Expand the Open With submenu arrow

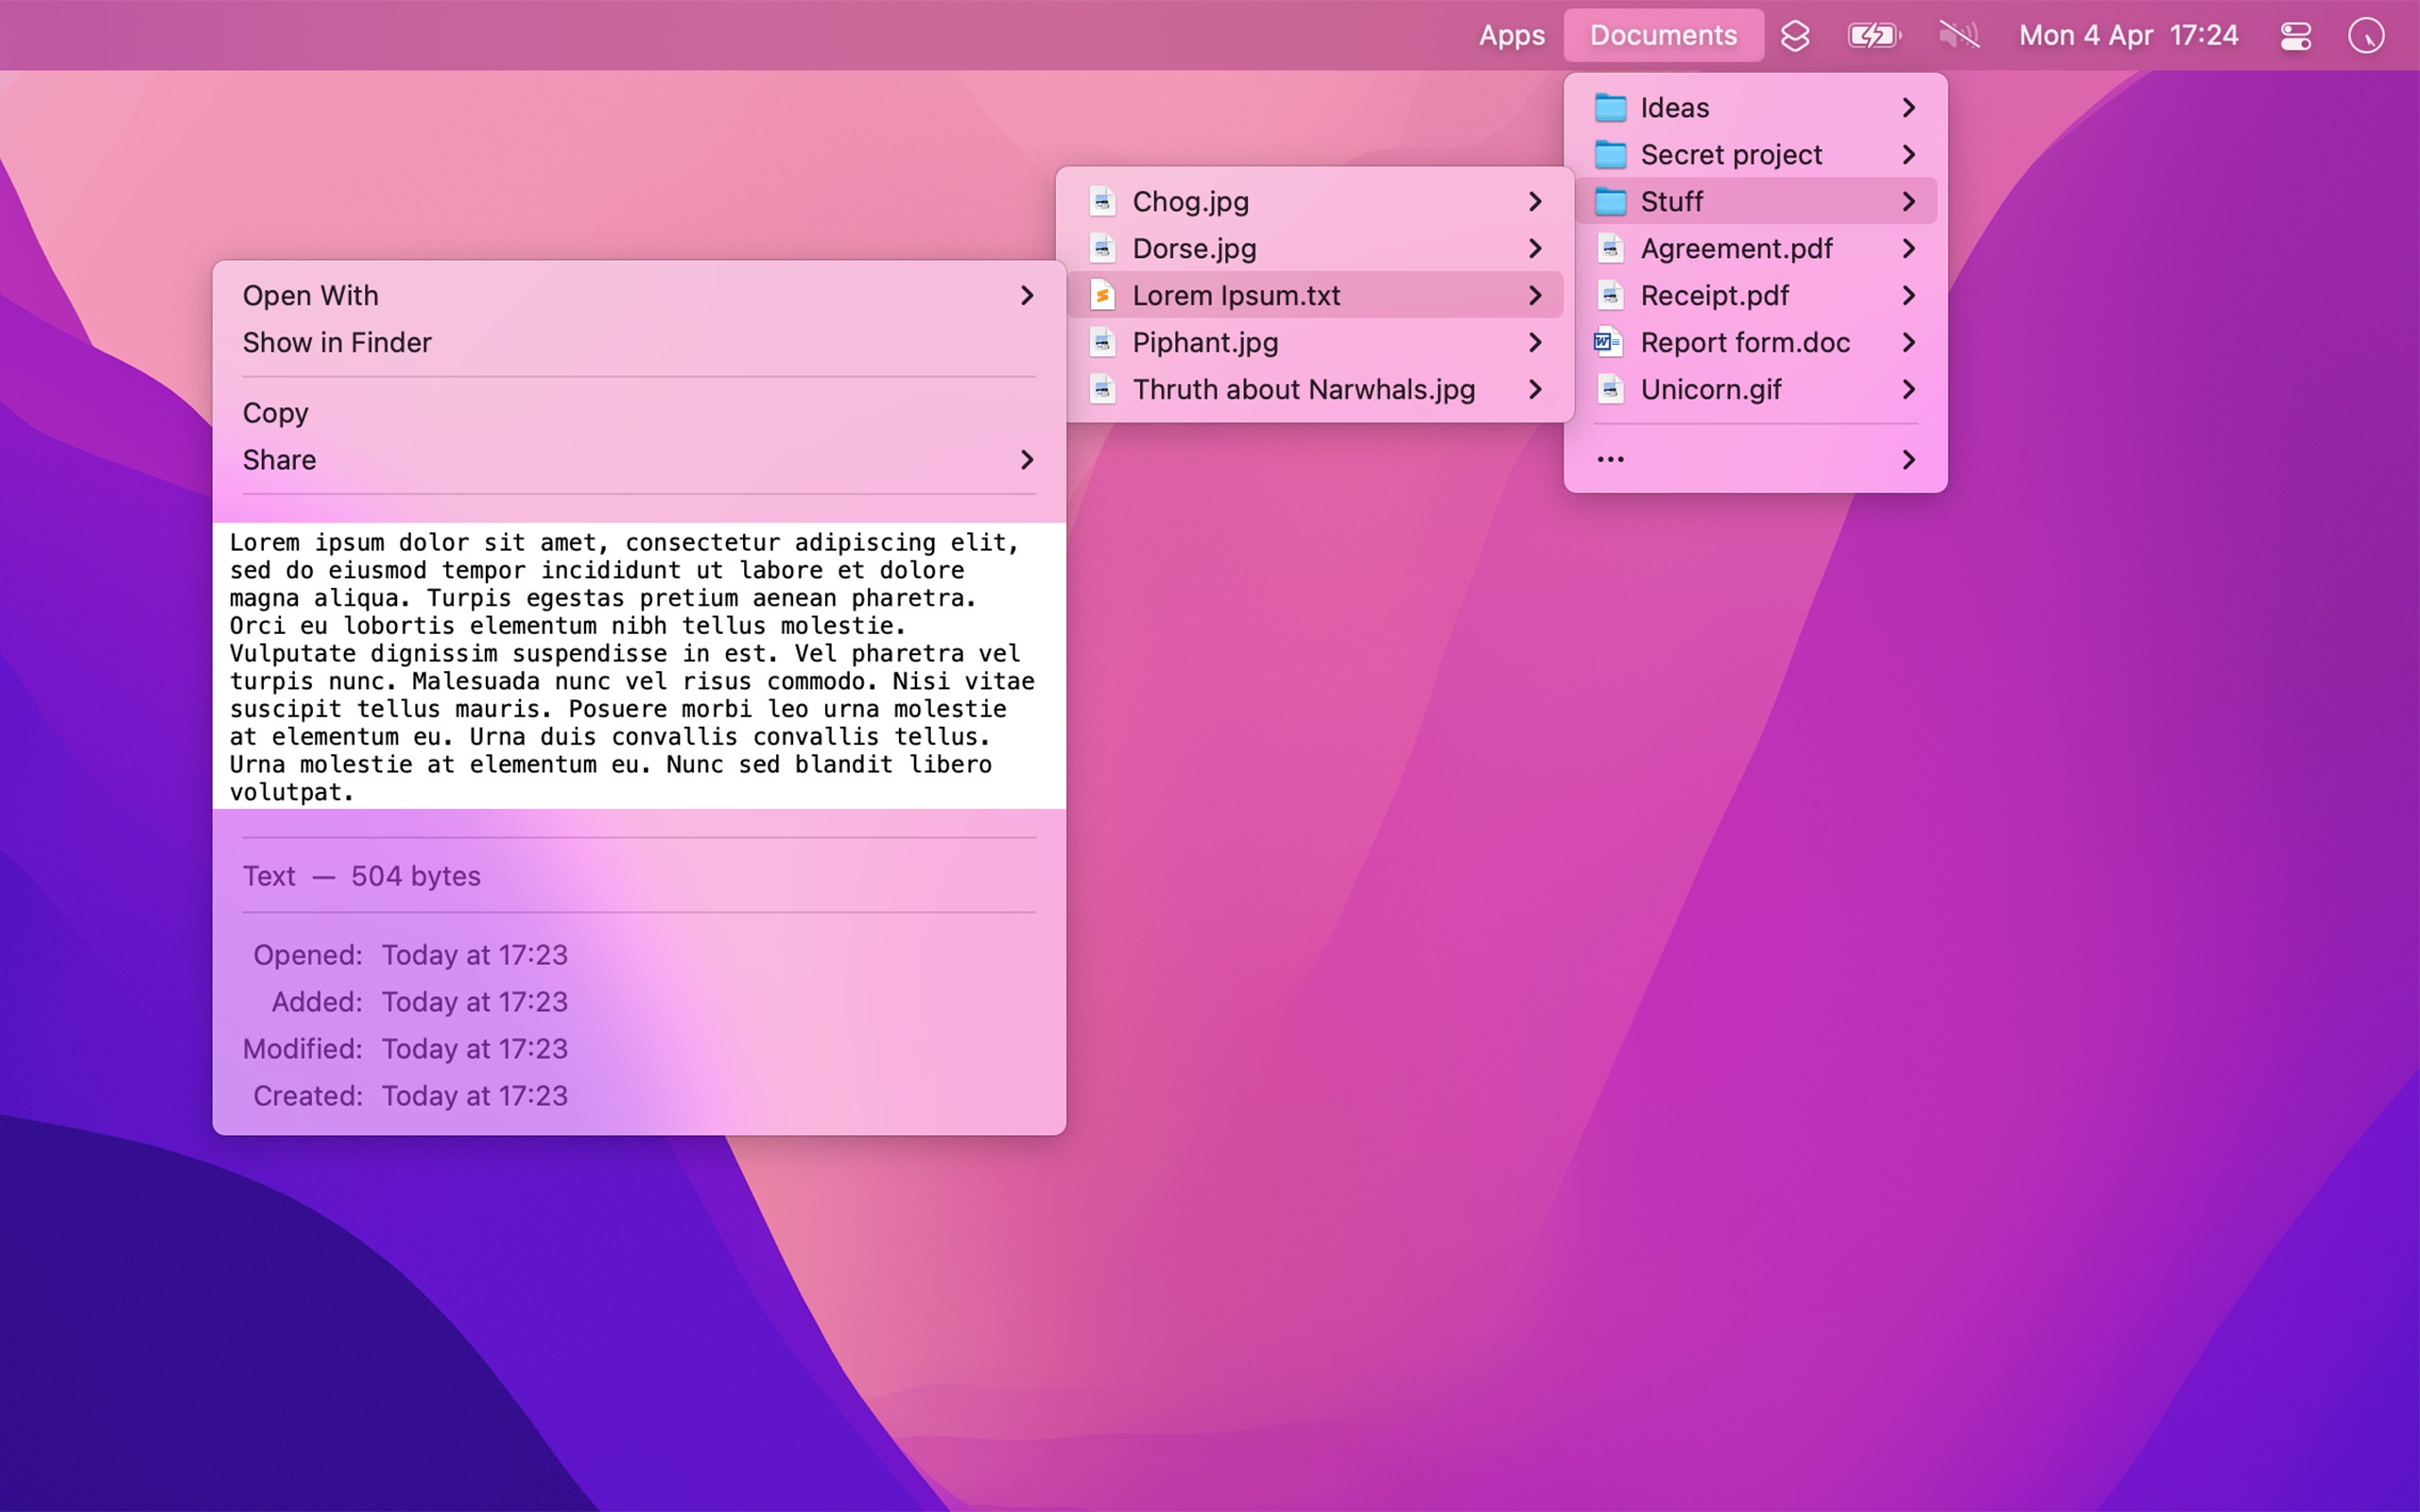point(1028,296)
